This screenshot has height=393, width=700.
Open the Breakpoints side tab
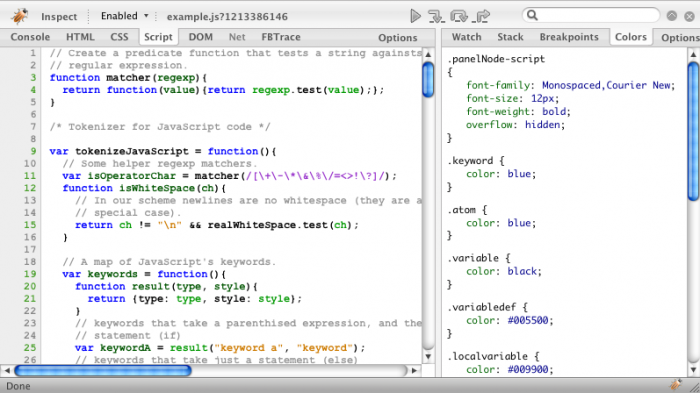[x=569, y=37]
